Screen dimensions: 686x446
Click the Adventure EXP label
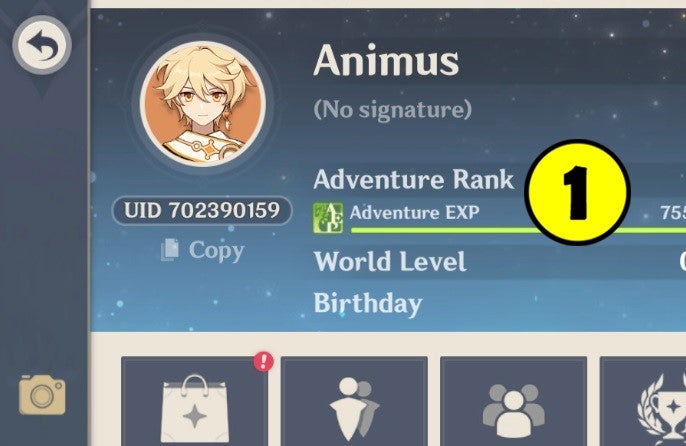coord(414,213)
